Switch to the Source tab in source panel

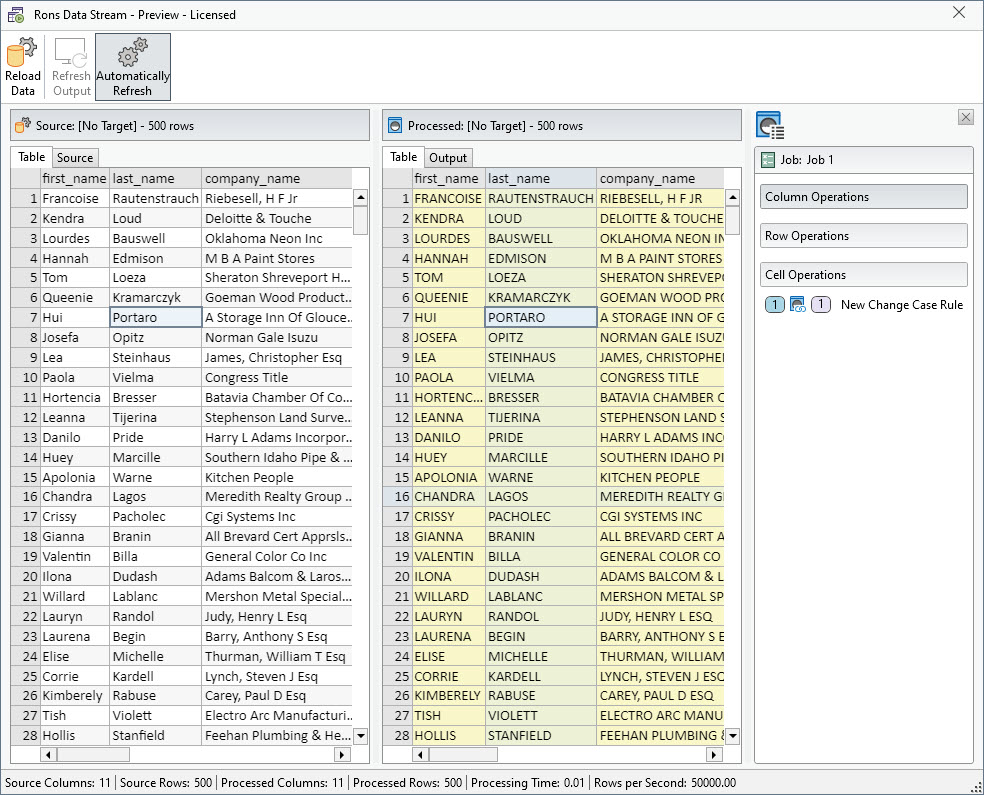point(75,158)
